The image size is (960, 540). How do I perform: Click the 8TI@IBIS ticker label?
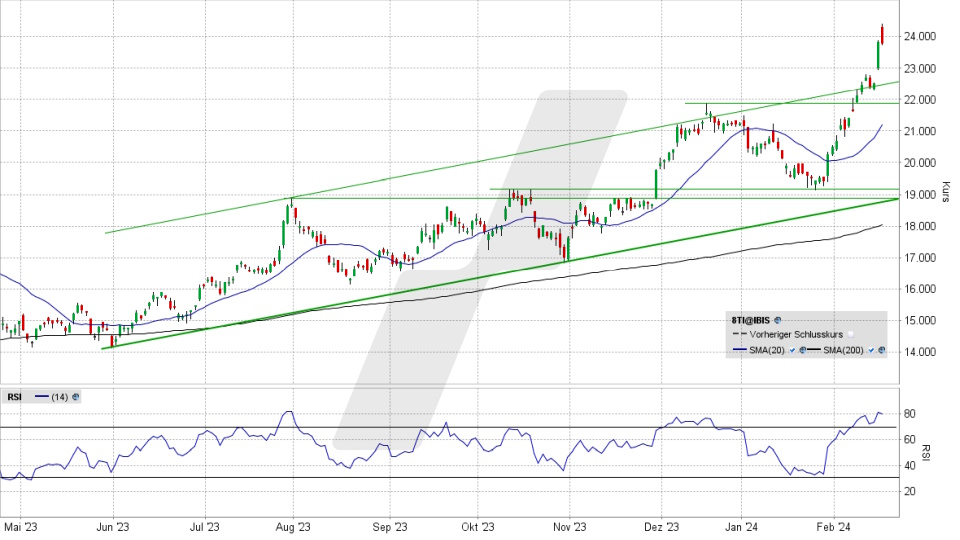tap(751, 320)
